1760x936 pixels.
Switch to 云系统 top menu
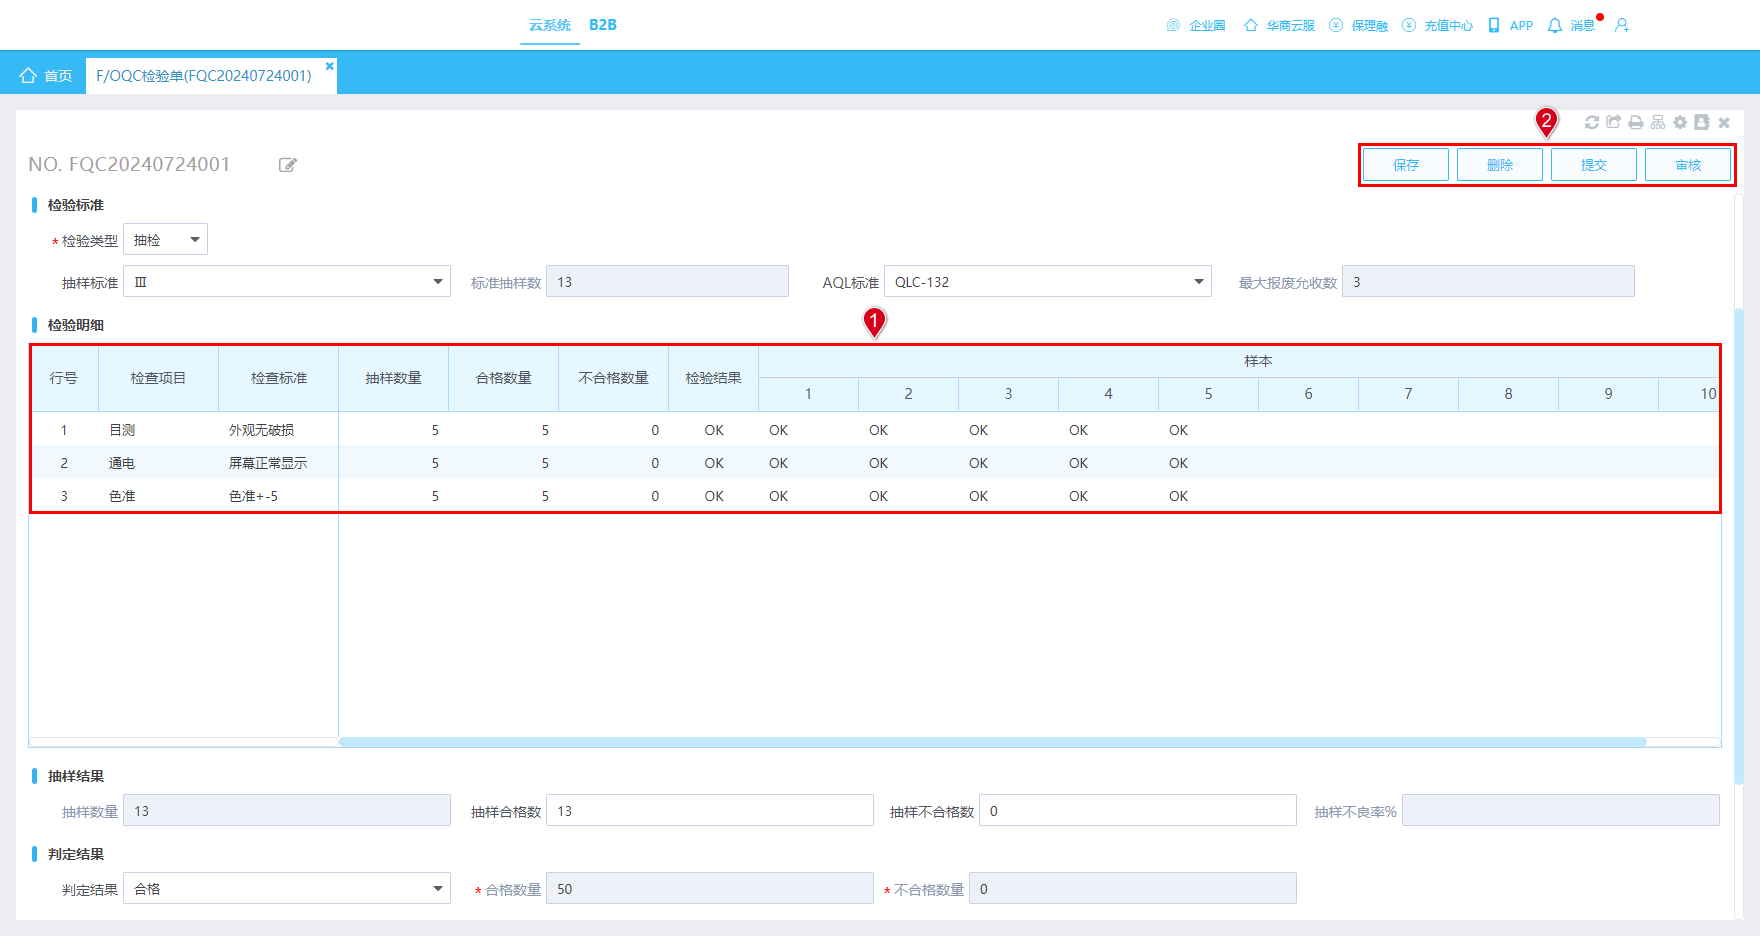pos(550,25)
